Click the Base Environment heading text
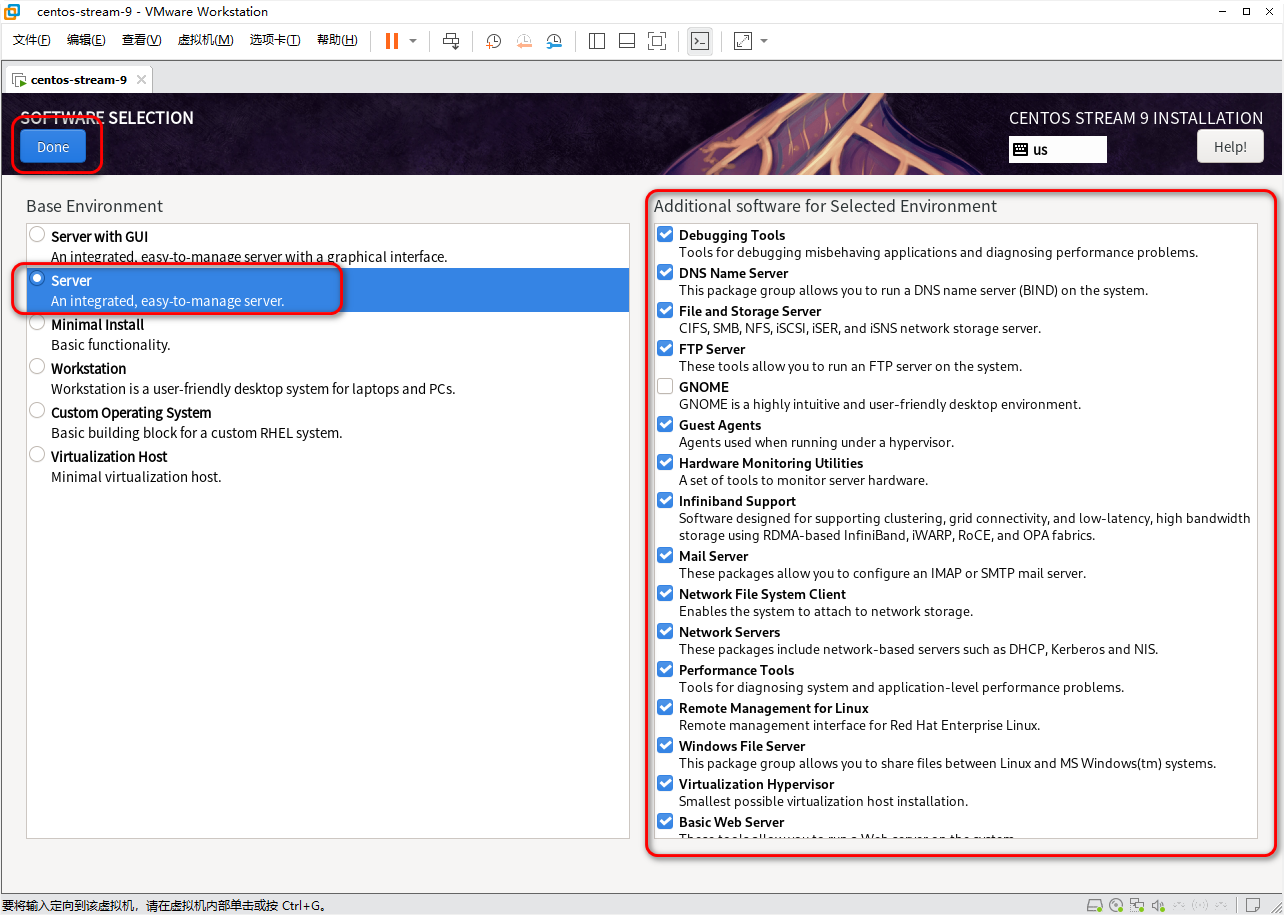 coord(94,206)
